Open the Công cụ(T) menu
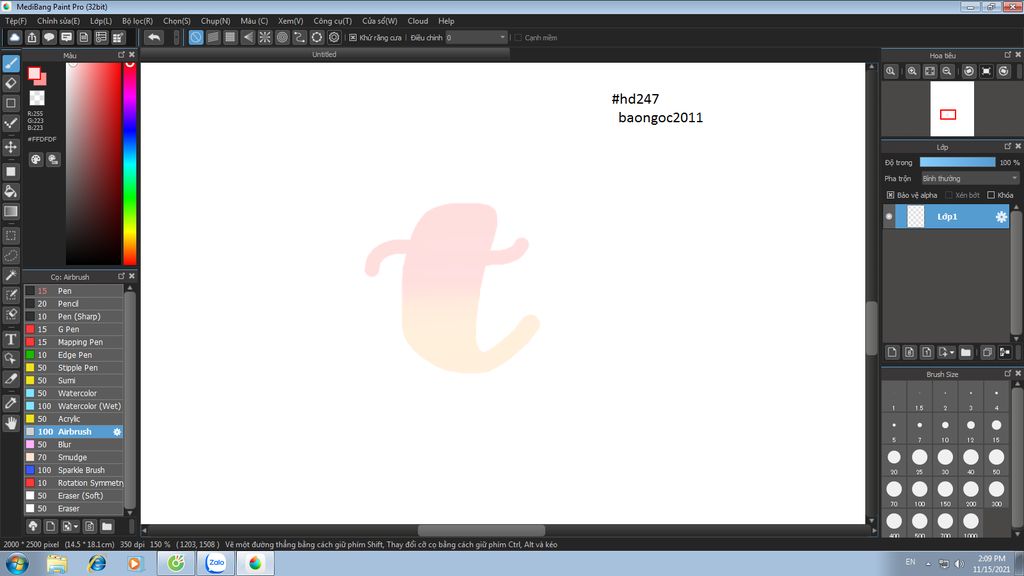The image size is (1024, 576). tap(332, 21)
